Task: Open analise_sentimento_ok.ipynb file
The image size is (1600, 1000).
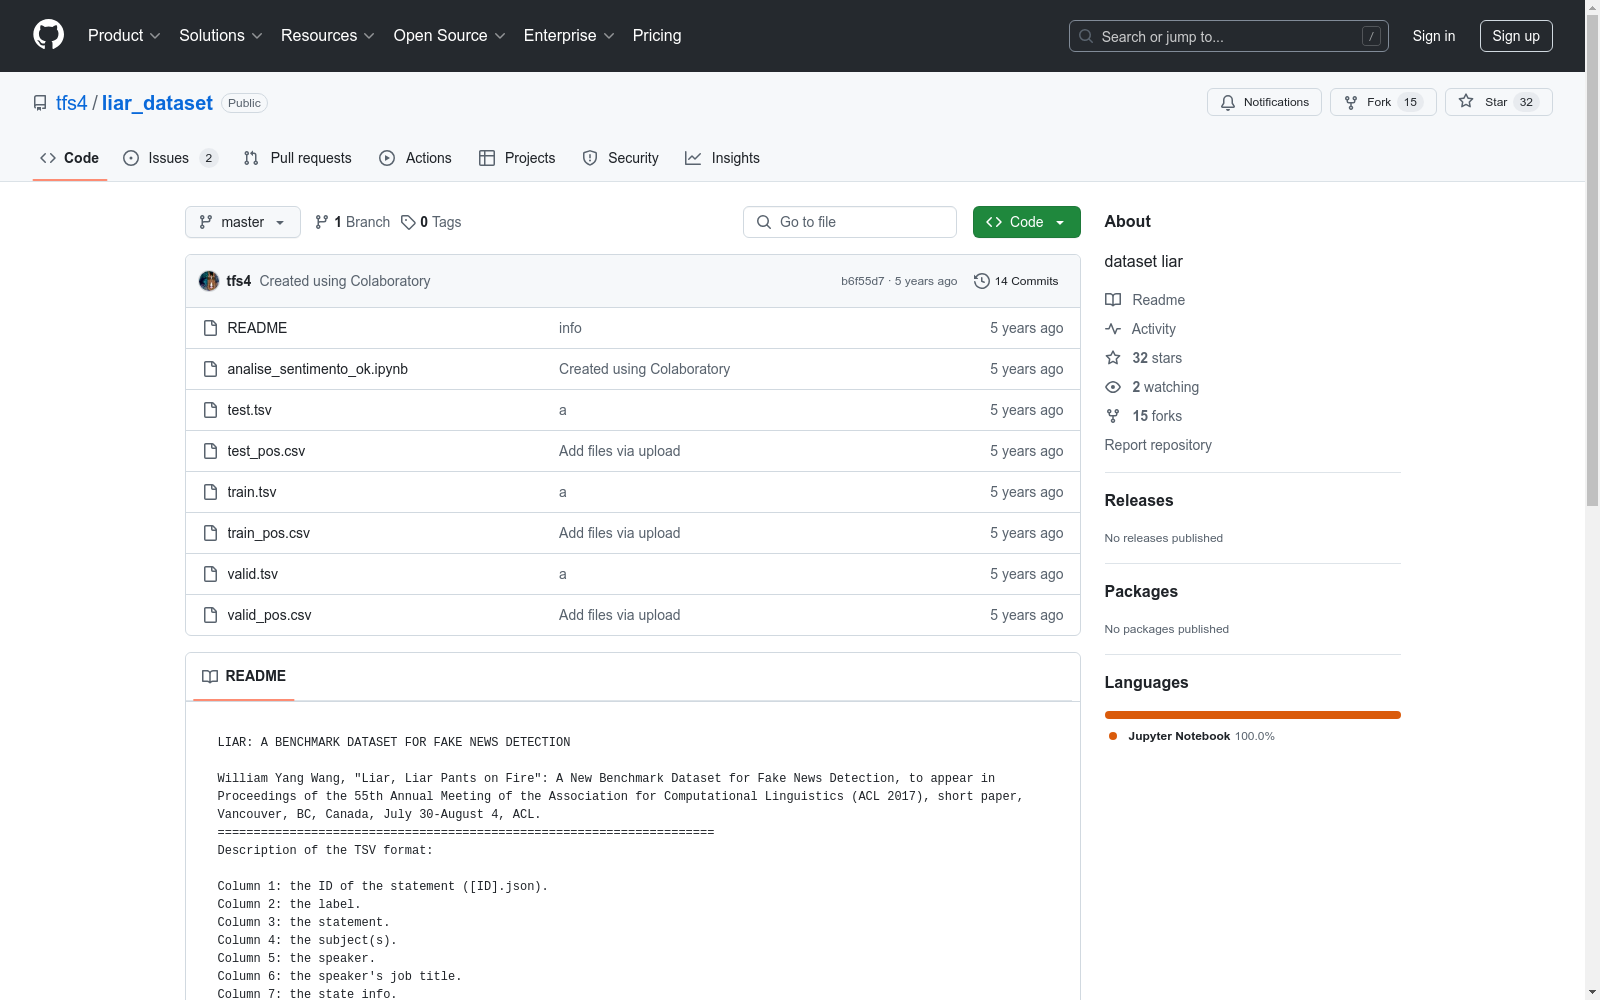Action: coord(317,369)
